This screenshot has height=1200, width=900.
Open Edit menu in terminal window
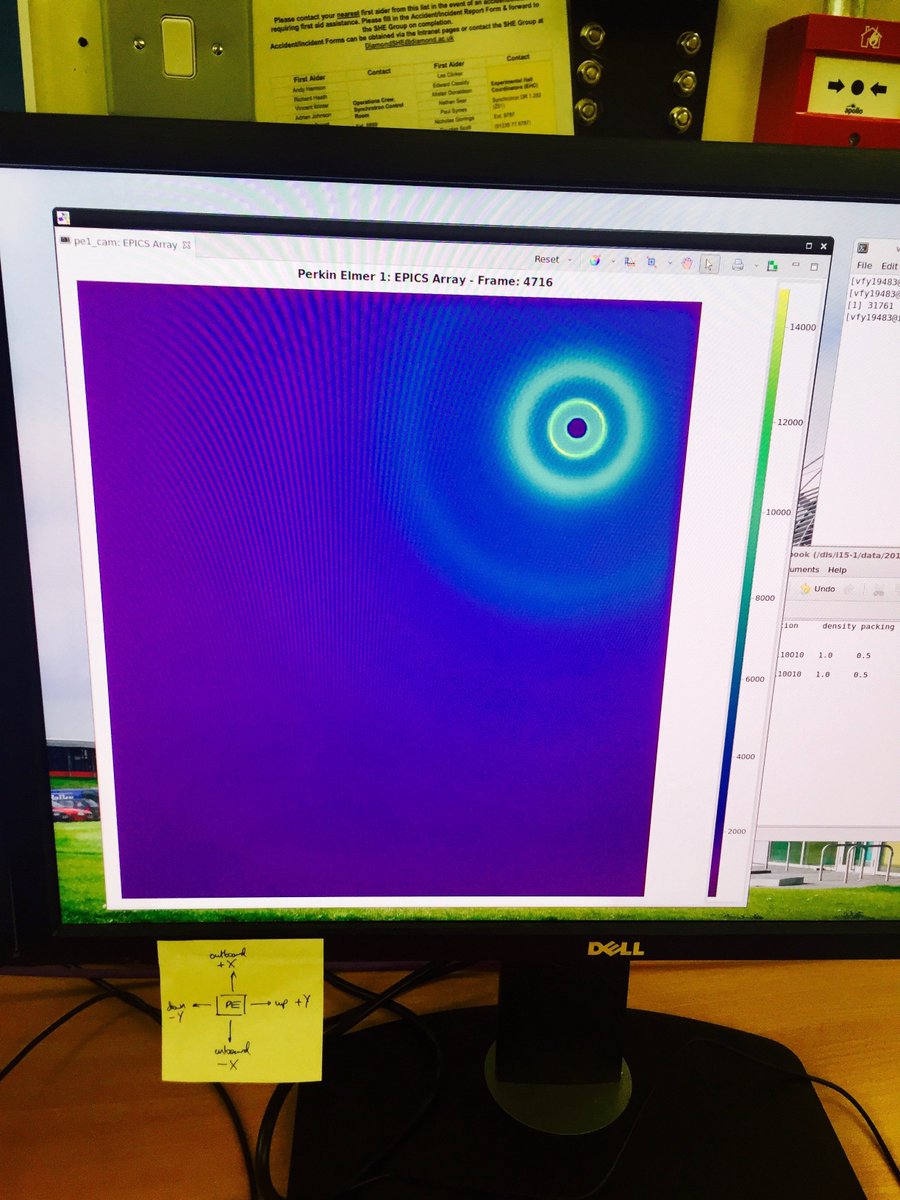tap(889, 267)
